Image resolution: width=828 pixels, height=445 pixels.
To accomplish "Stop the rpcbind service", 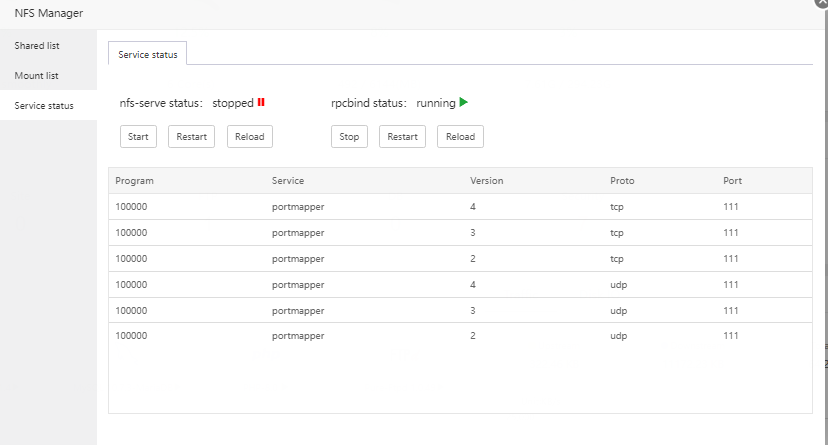I will click(x=349, y=137).
